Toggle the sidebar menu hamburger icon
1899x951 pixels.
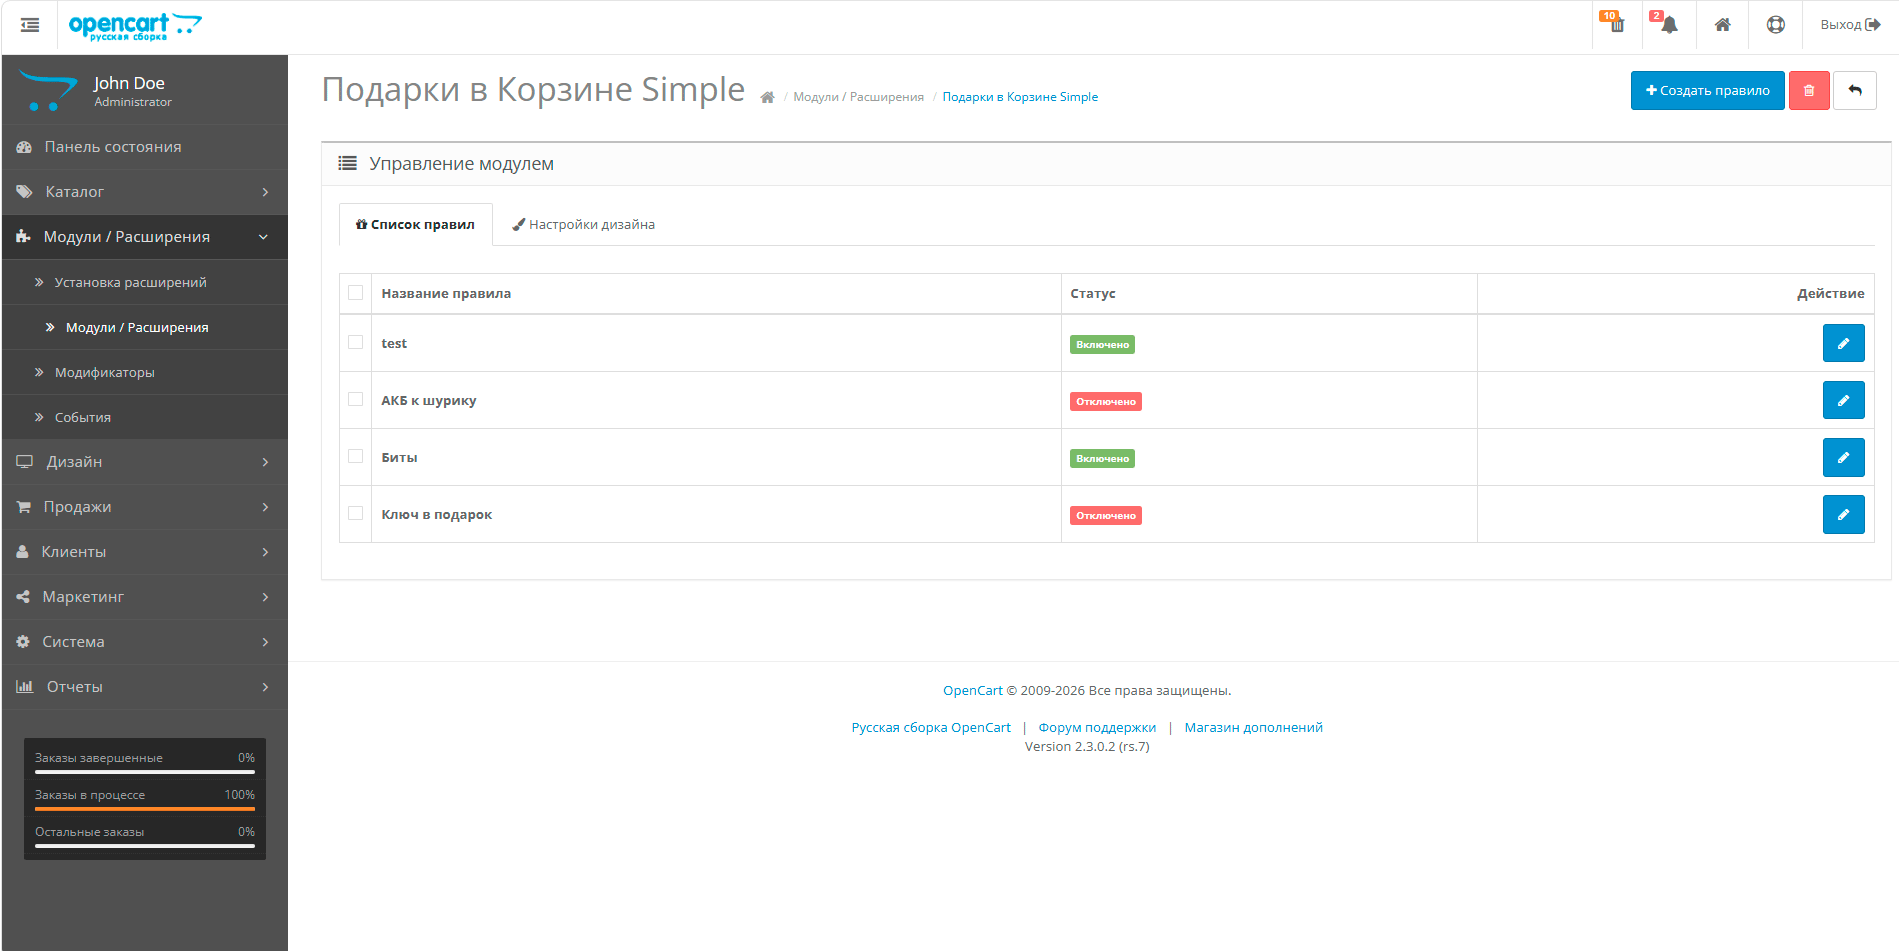pos(30,25)
